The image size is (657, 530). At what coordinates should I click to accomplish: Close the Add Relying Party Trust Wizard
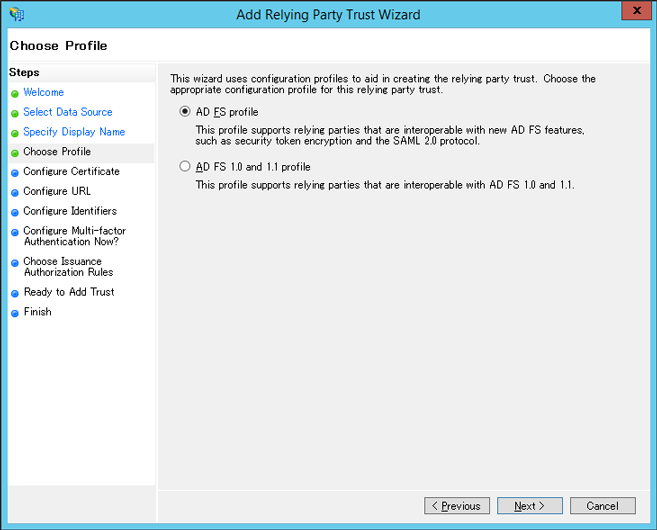click(x=636, y=10)
